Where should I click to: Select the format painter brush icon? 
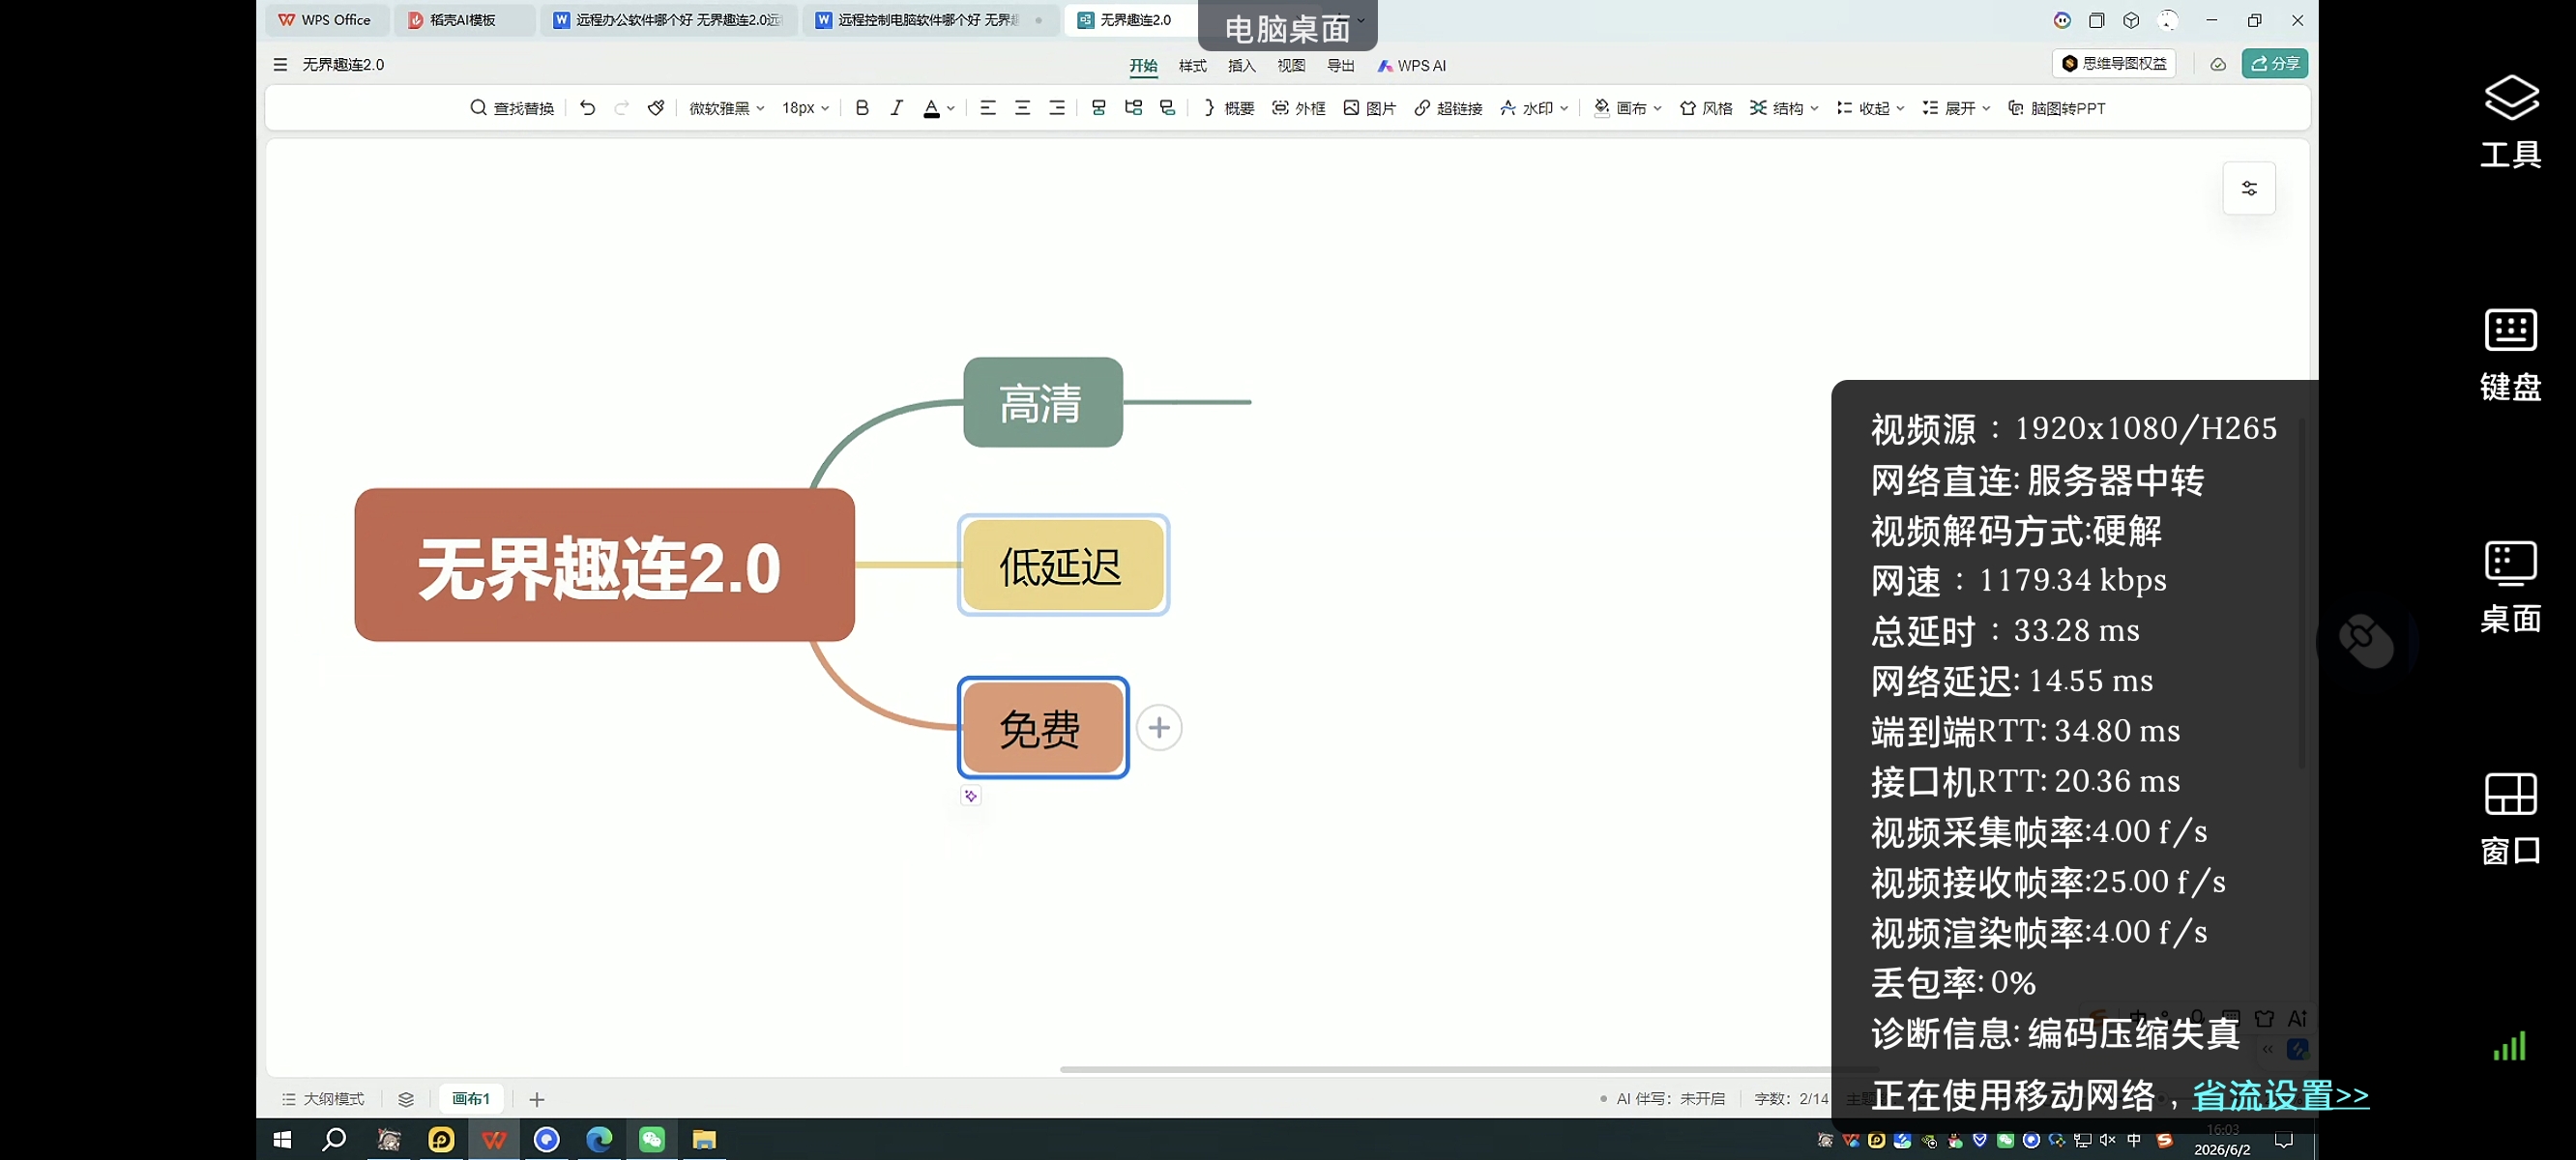(656, 108)
